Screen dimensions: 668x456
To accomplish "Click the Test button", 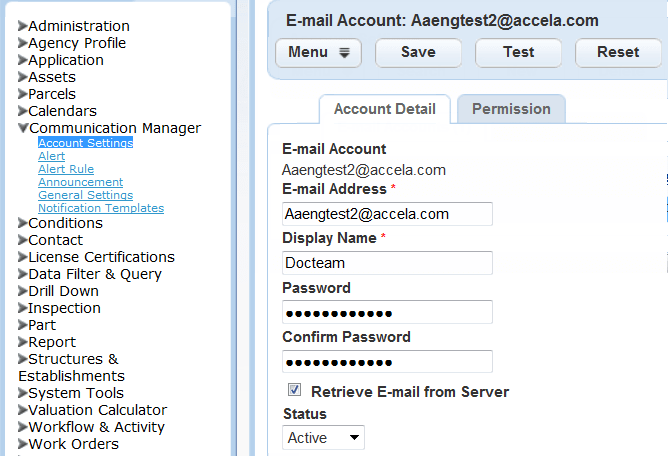I will point(518,53).
